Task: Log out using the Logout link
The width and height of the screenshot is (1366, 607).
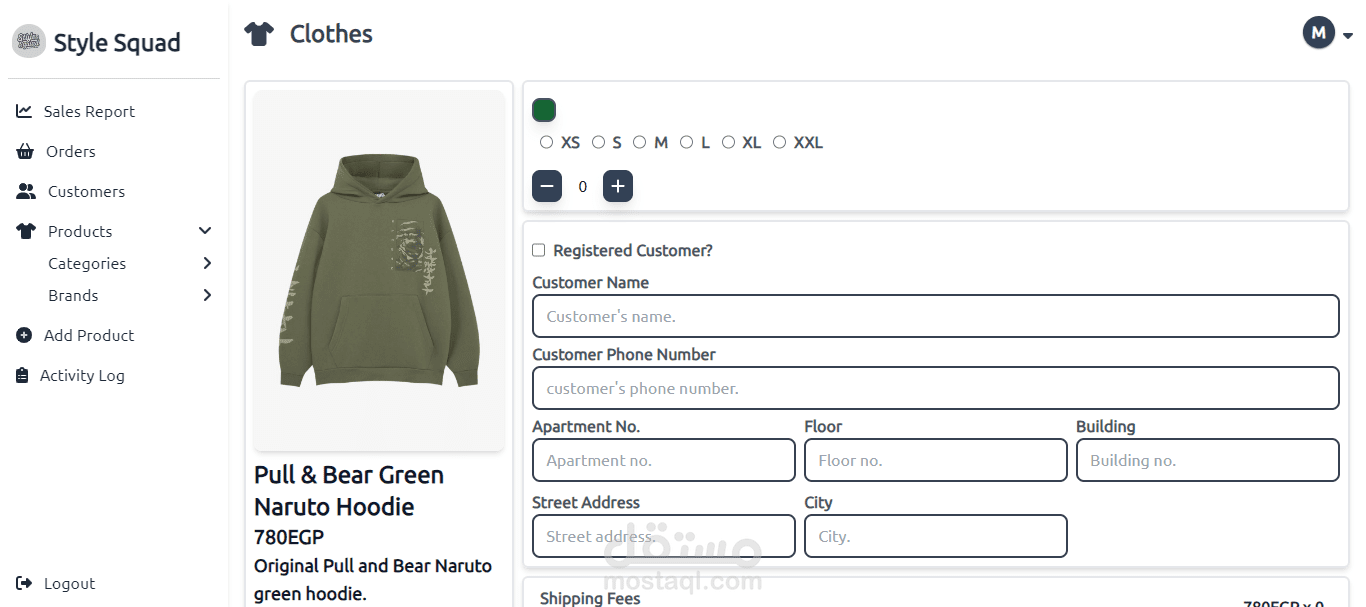Action: [69, 583]
